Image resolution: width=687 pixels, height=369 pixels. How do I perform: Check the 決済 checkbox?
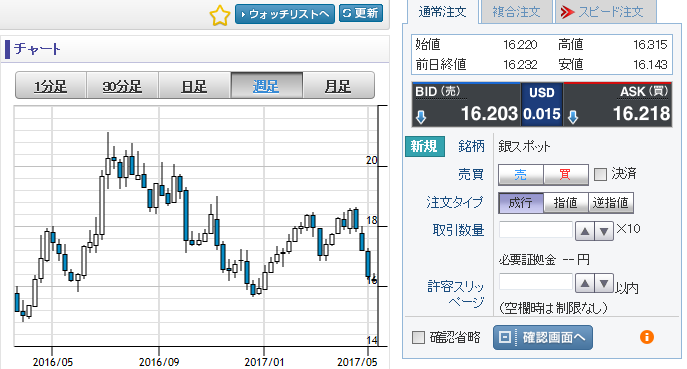[x=600, y=174]
